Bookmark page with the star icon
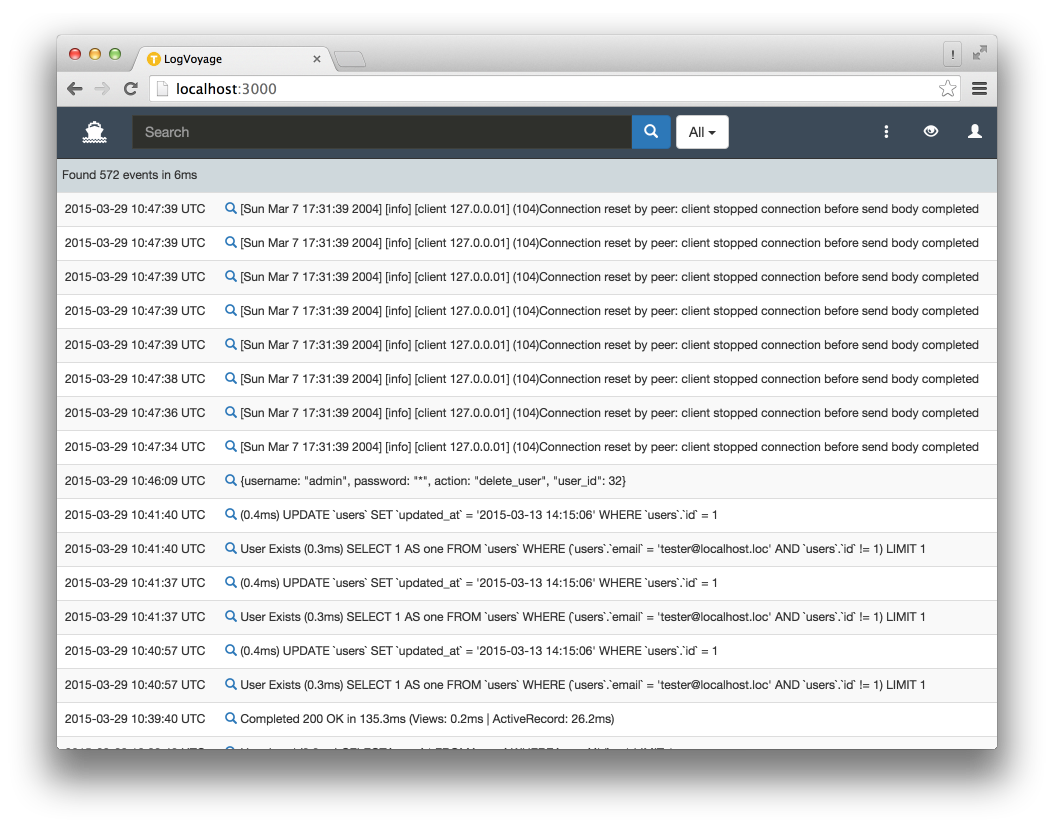Viewport: 1054px width, 828px height. click(947, 89)
